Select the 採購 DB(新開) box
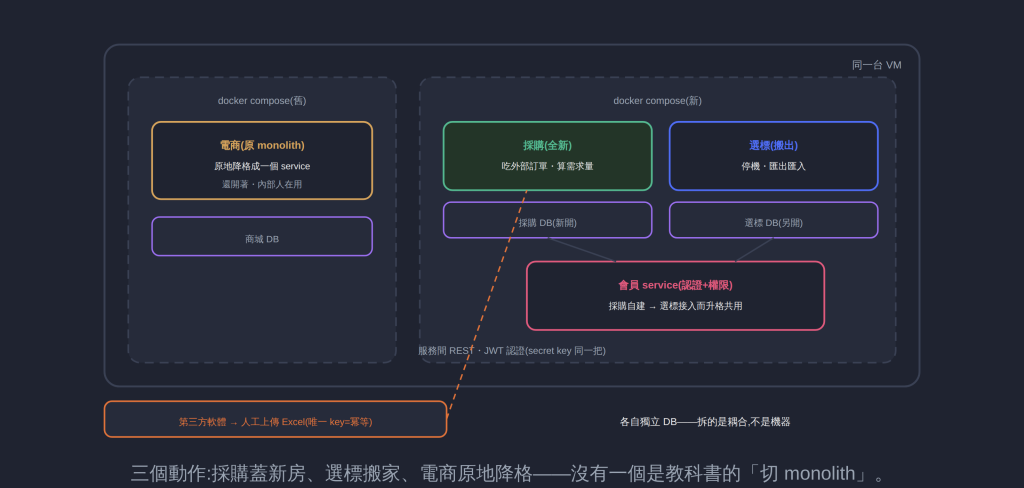The width and height of the screenshot is (1024, 488). pyautogui.click(x=547, y=220)
